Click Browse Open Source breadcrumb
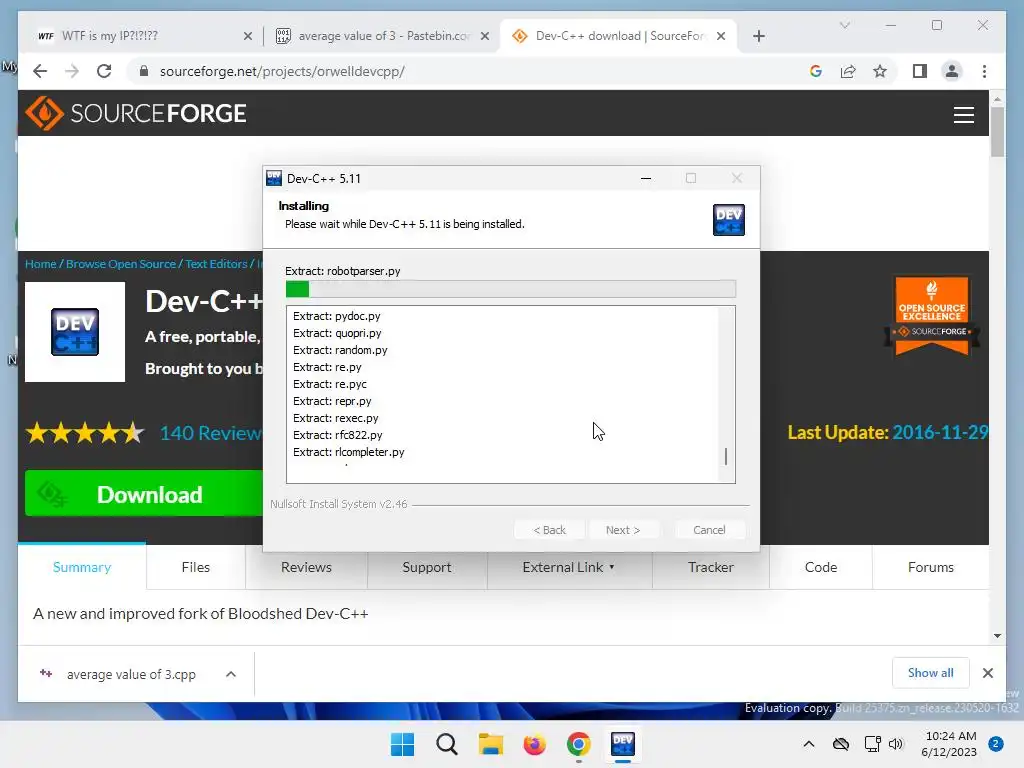Viewport: 1024px width, 768px height. pyautogui.click(x=121, y=264)
